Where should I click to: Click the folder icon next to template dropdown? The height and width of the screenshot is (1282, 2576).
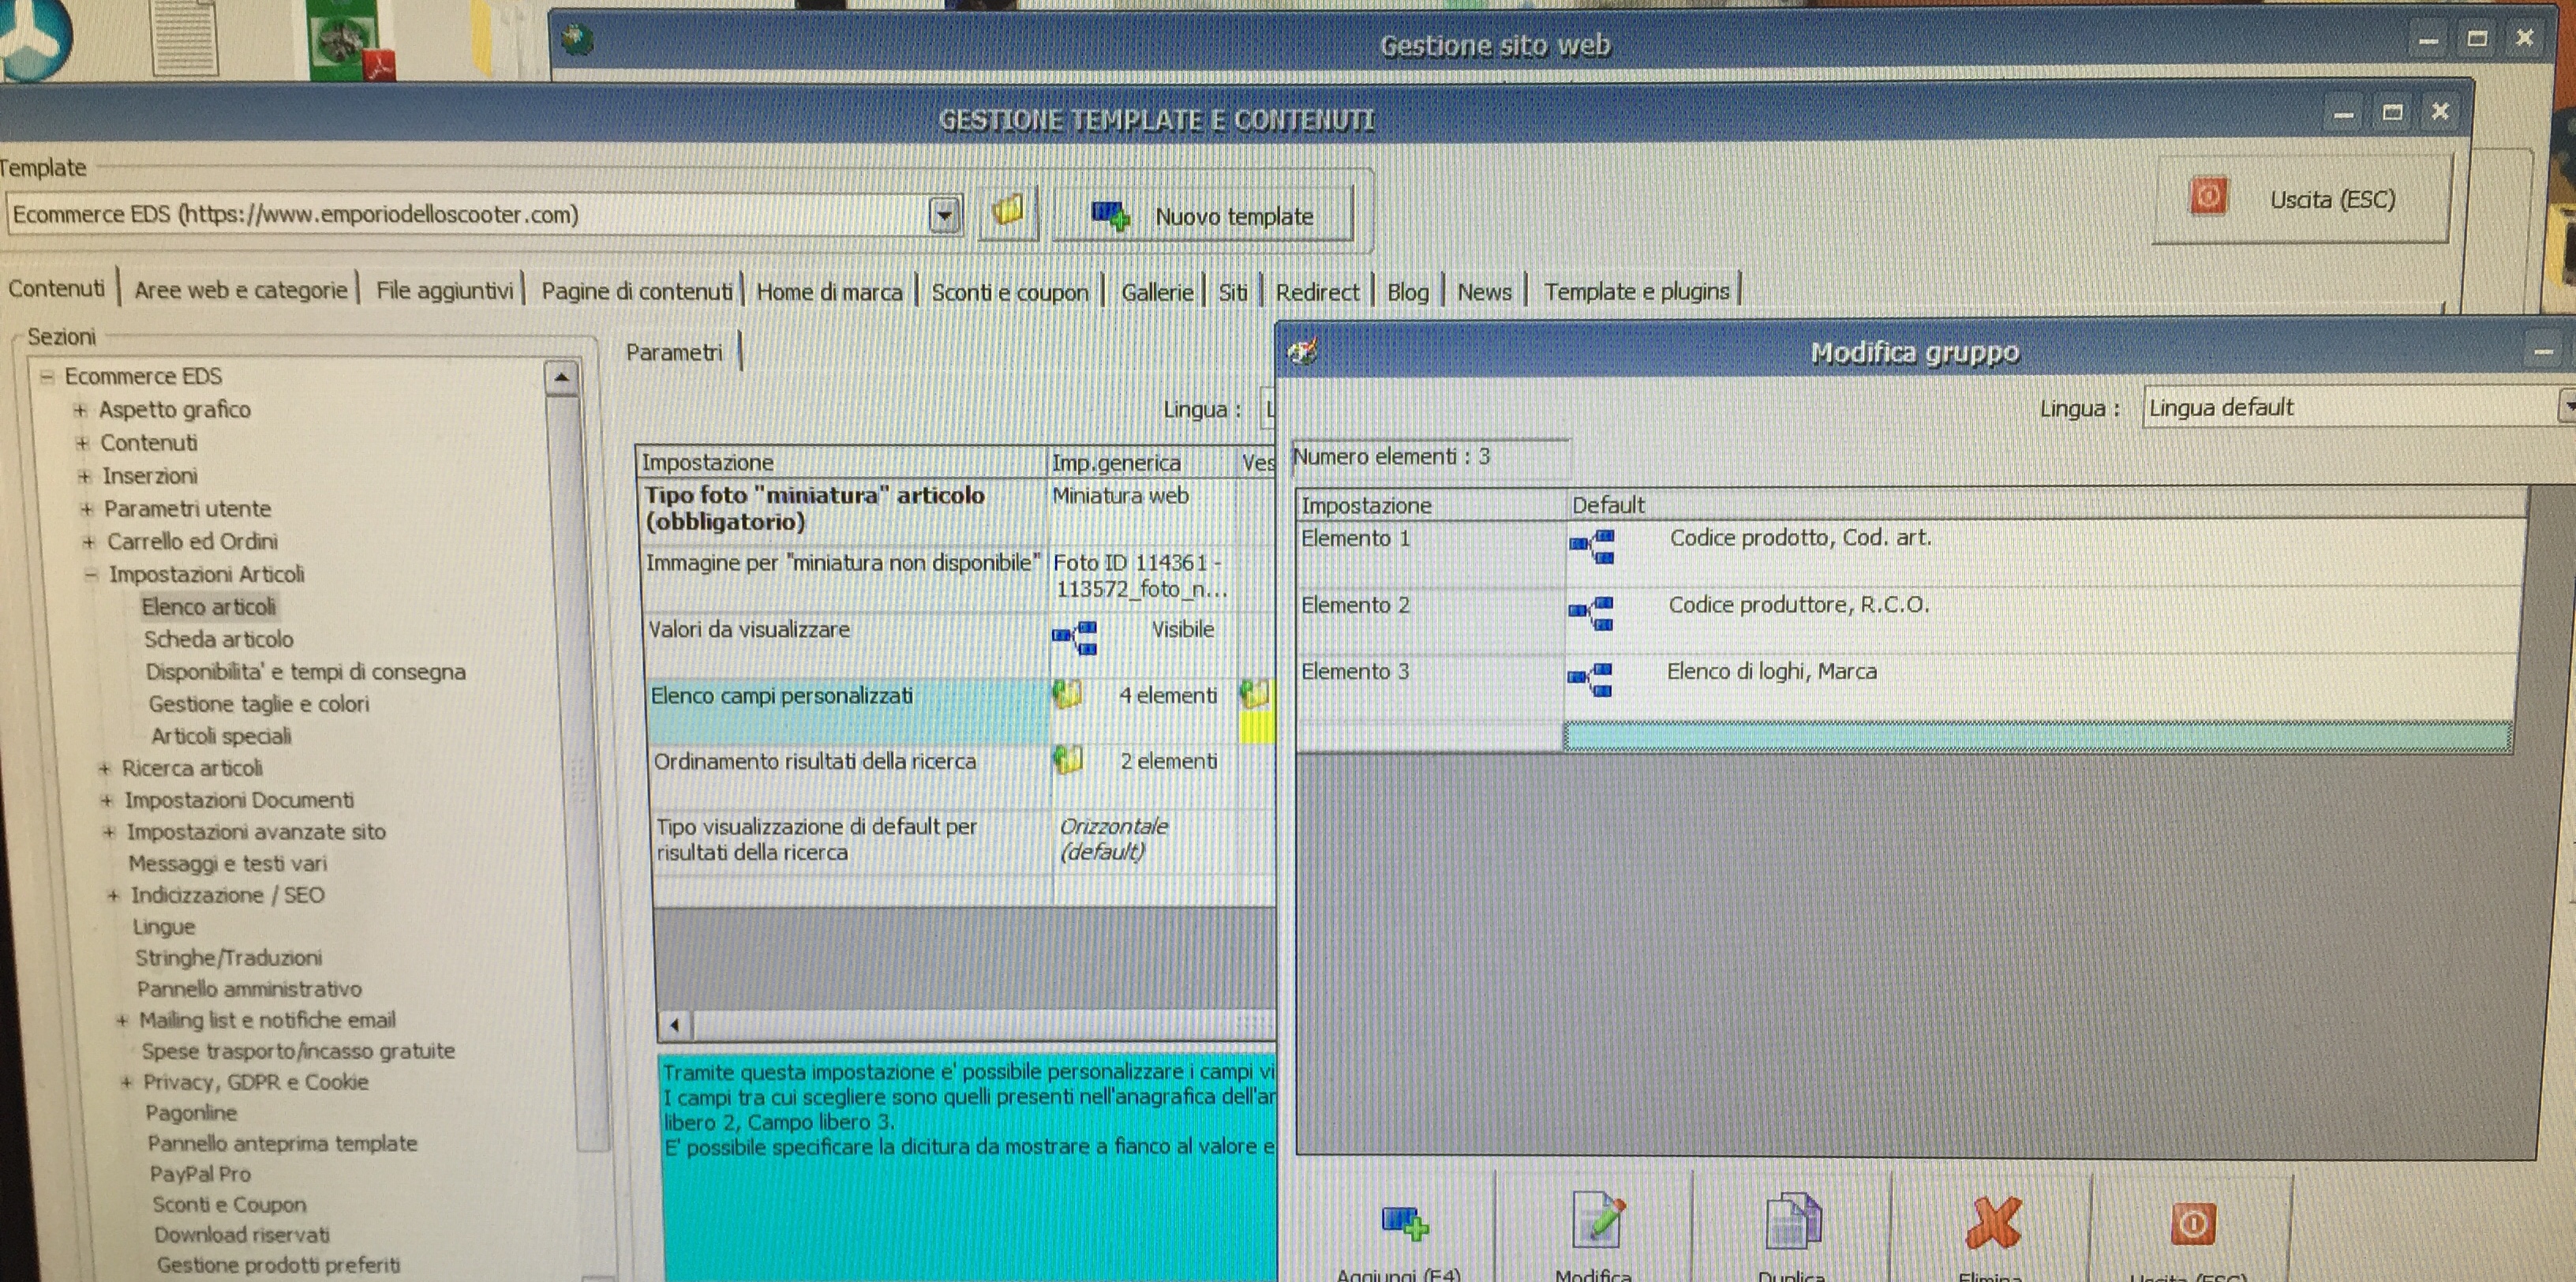pyautogui.click(x=1007, y=211)
